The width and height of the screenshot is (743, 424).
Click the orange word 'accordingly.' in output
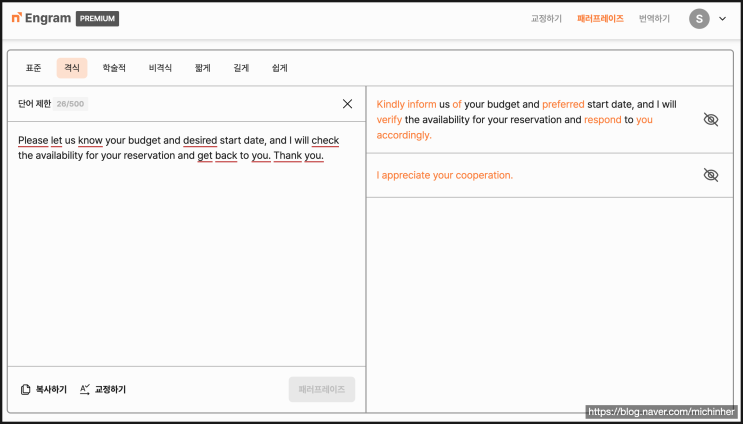pyautogui.click(x=404, y=135)
